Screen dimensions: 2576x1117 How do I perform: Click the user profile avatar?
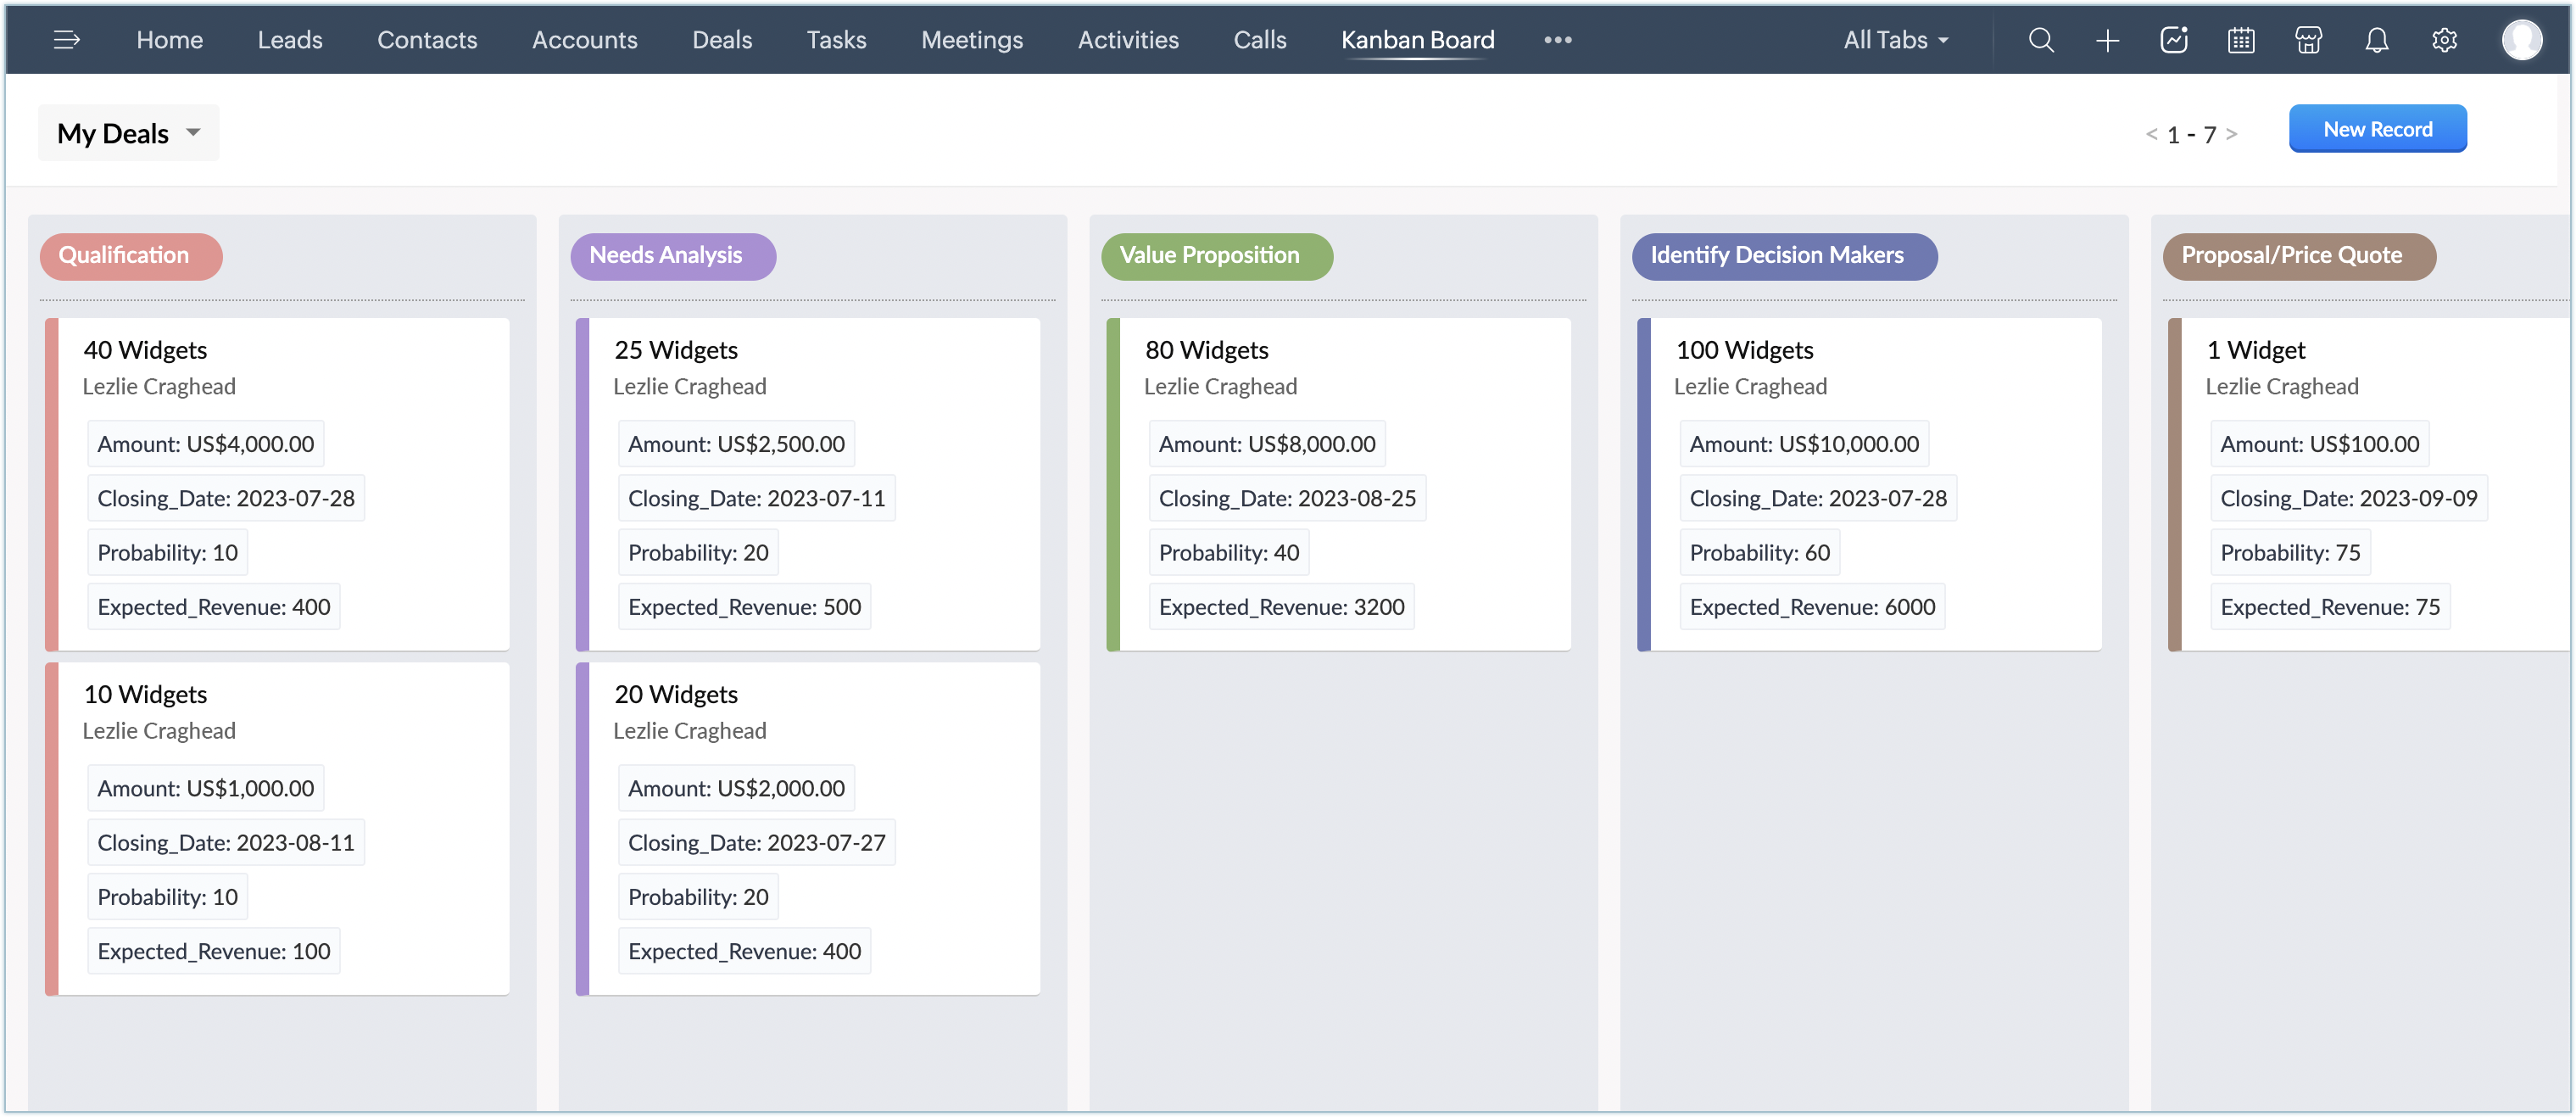pos(2521,40)
